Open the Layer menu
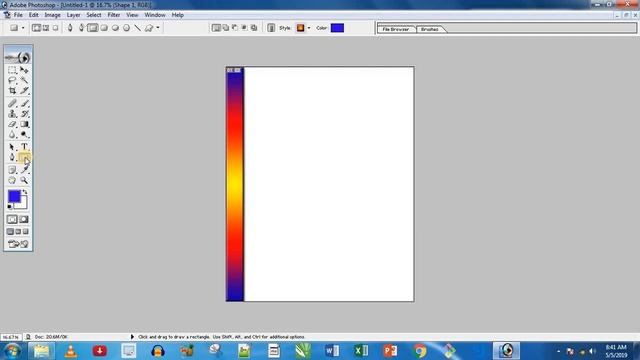 pyautogui.click(x=73, y=15)
